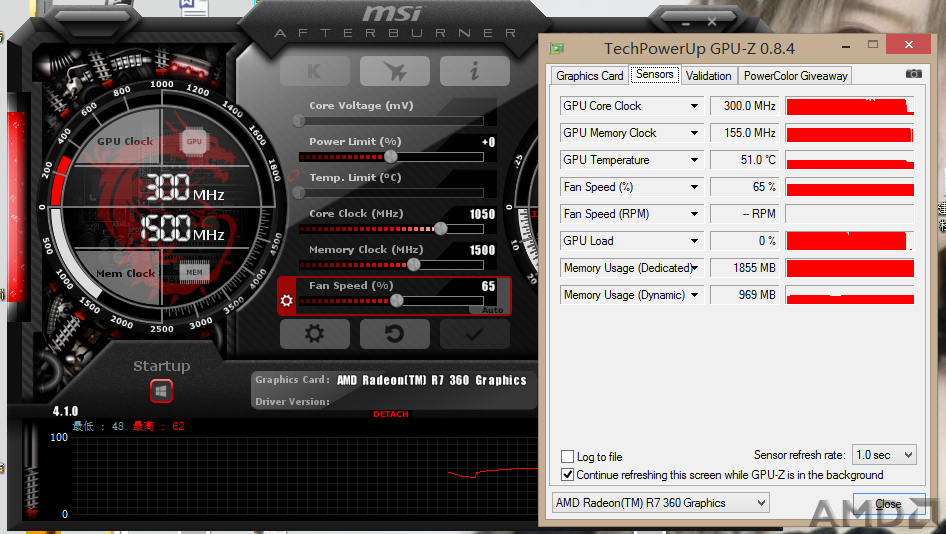Click the Memory Clock slider handle
This screenshot has width=946, height=534.
(x=414, y=264)
